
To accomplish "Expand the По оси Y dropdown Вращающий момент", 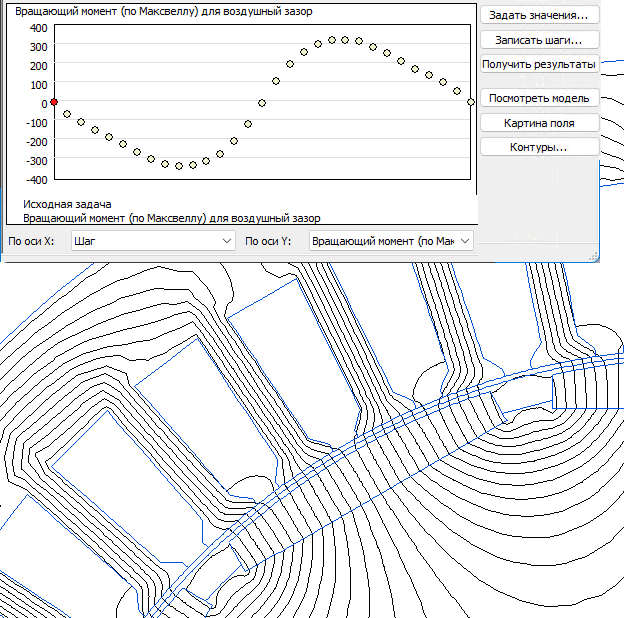I will tap(391, 241).
